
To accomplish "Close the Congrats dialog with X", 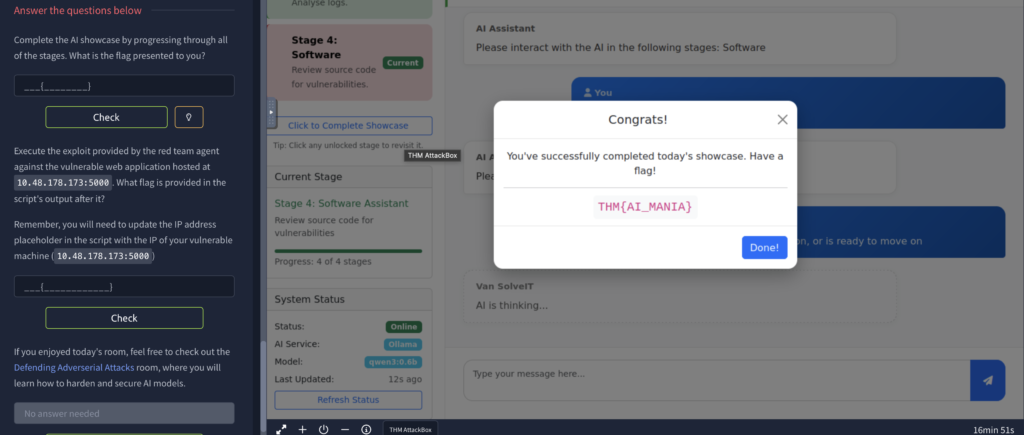I will point(782,120).
